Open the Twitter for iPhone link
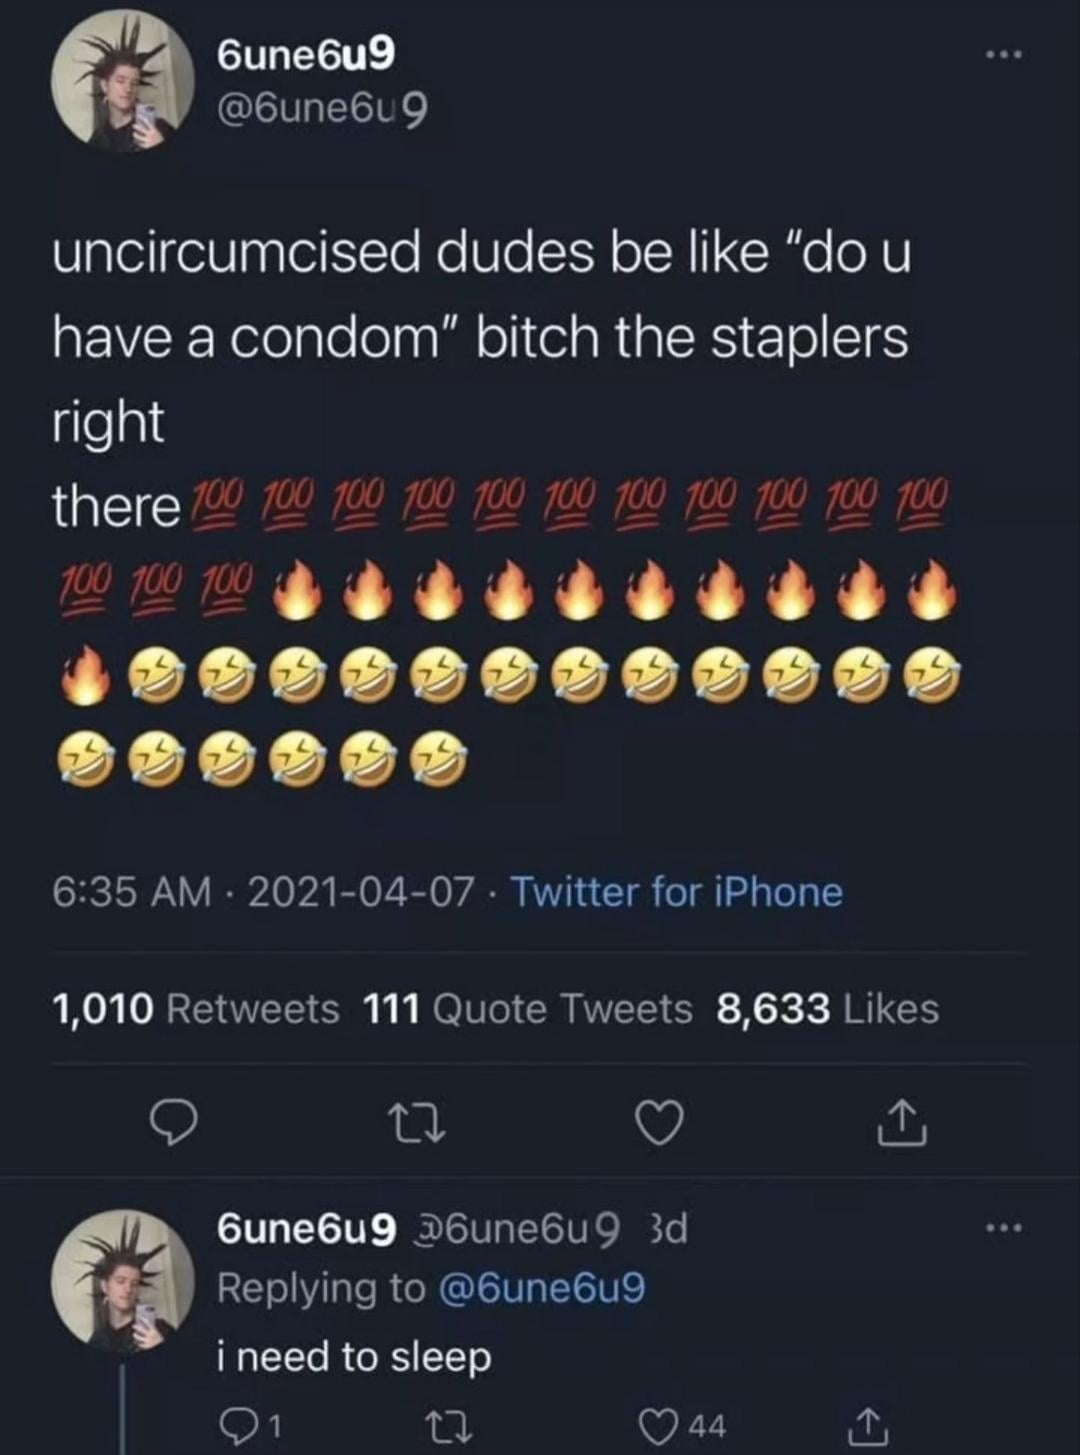1080x1455 pixels. click(677, 892)
